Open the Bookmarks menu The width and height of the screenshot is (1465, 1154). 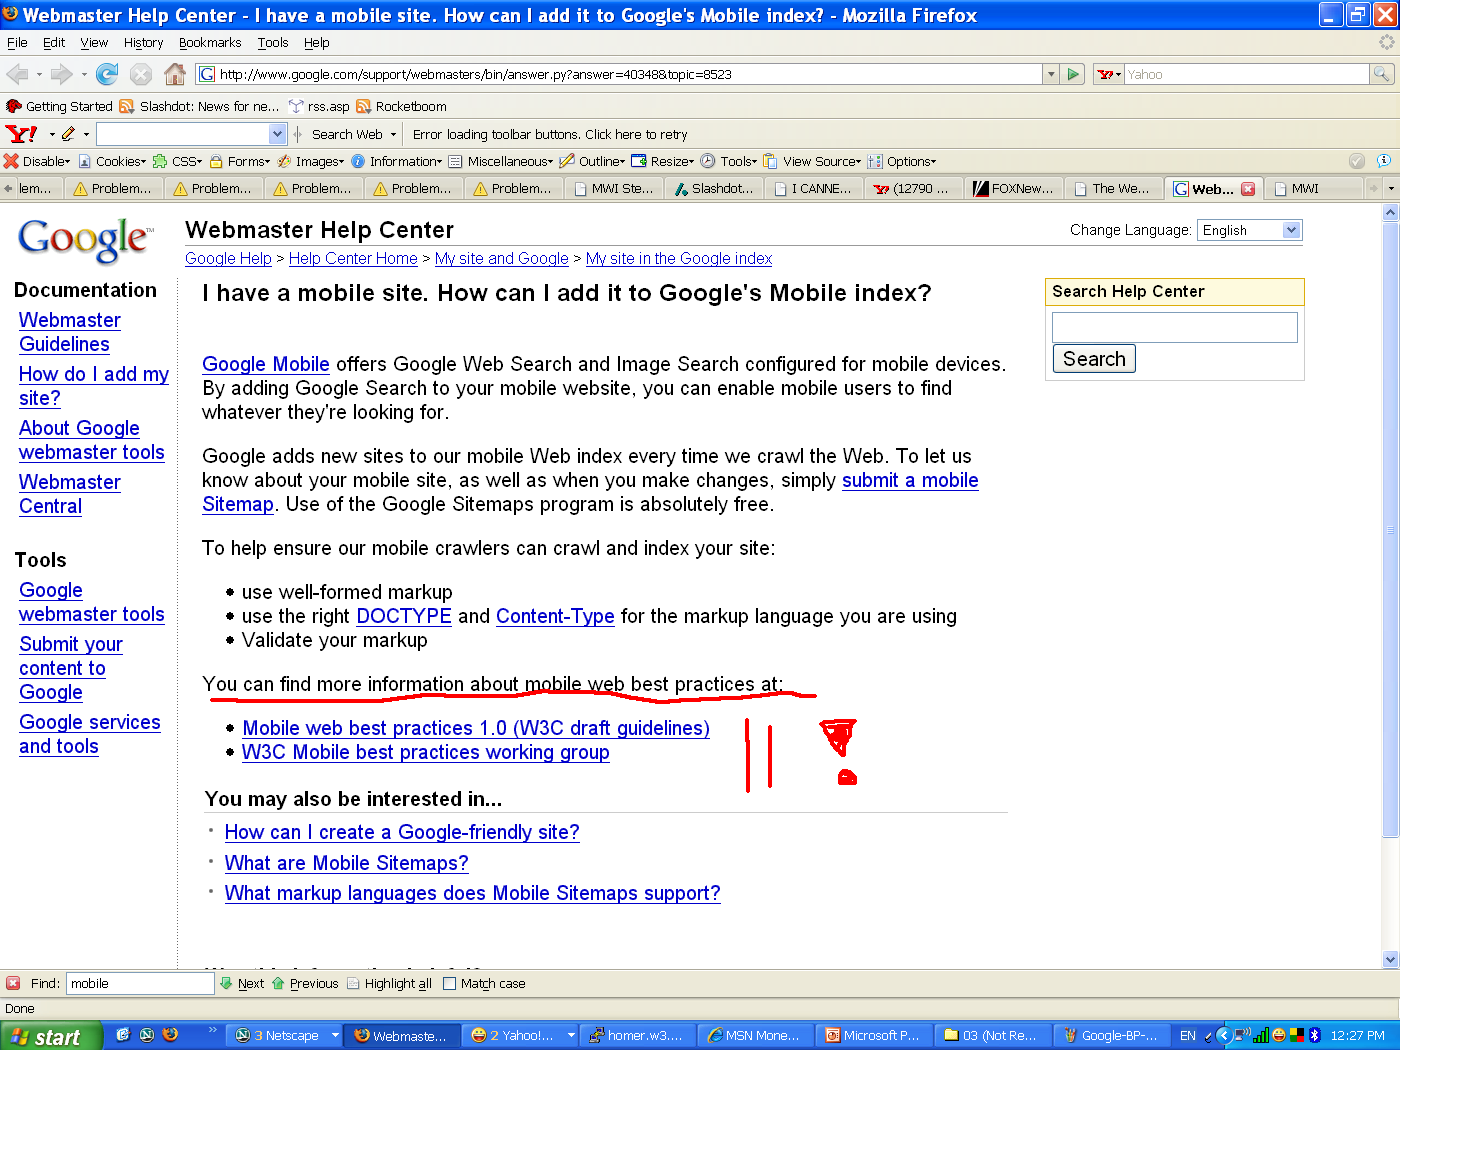tap(210, 43)
